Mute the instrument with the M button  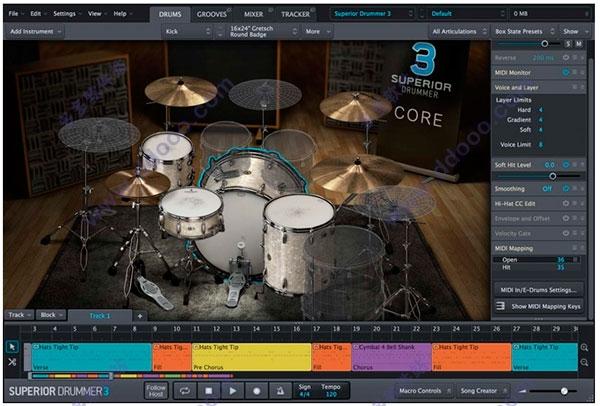pos(579,44)
